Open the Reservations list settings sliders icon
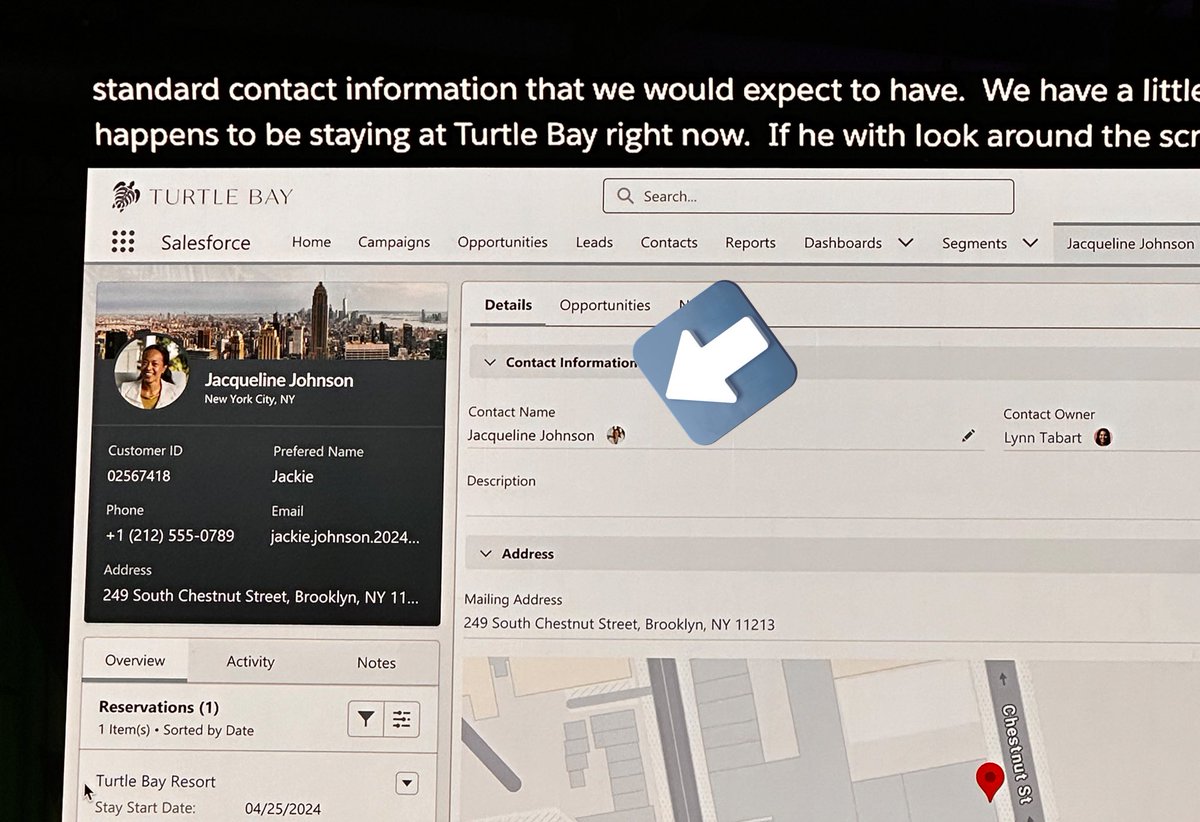This screenshot has width=1200, height=822. pyautogui.click(x=402, y=719)
